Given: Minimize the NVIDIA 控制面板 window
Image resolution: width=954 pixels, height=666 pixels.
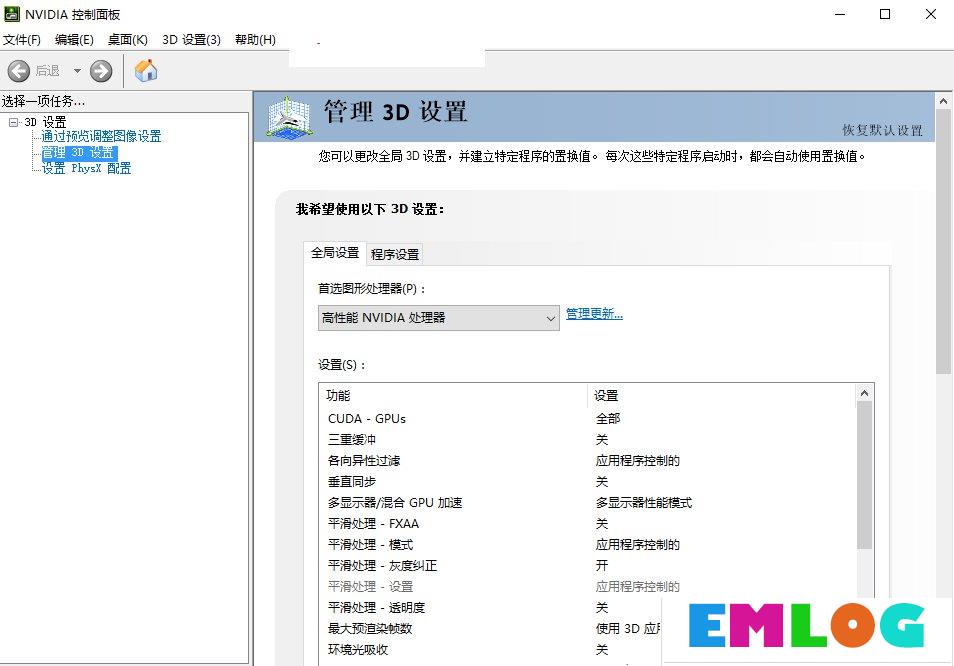Looking at the screenshot, I should 840,14.
